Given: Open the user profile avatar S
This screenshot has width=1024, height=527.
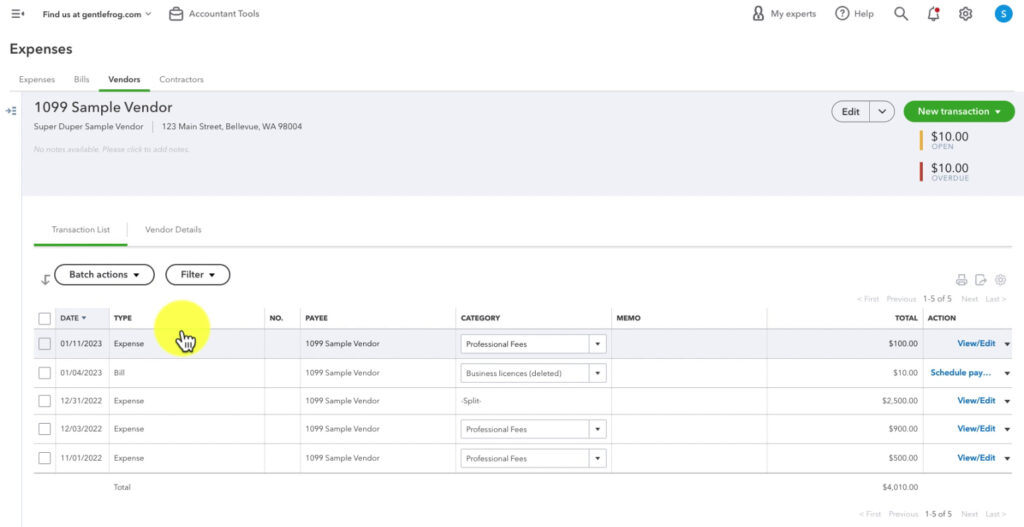Looking at the screenshot, I should point(1003,14).
